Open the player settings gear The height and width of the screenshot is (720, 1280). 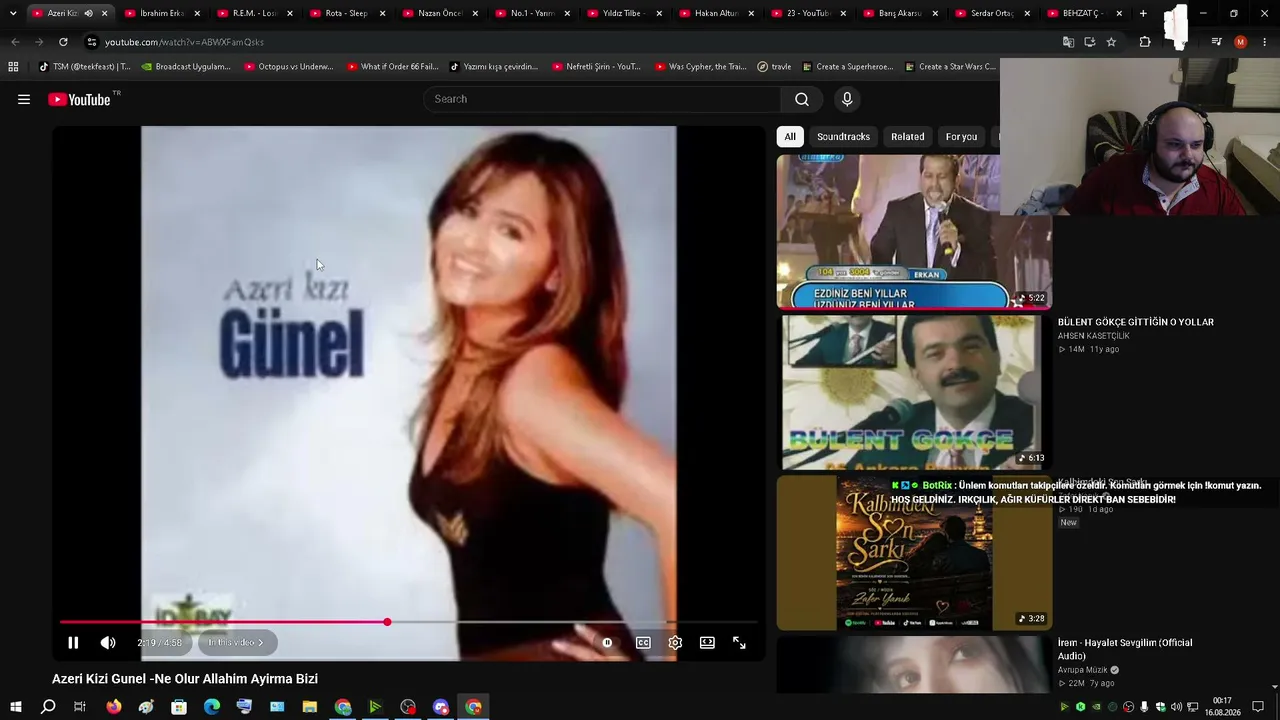click(675, 643)
